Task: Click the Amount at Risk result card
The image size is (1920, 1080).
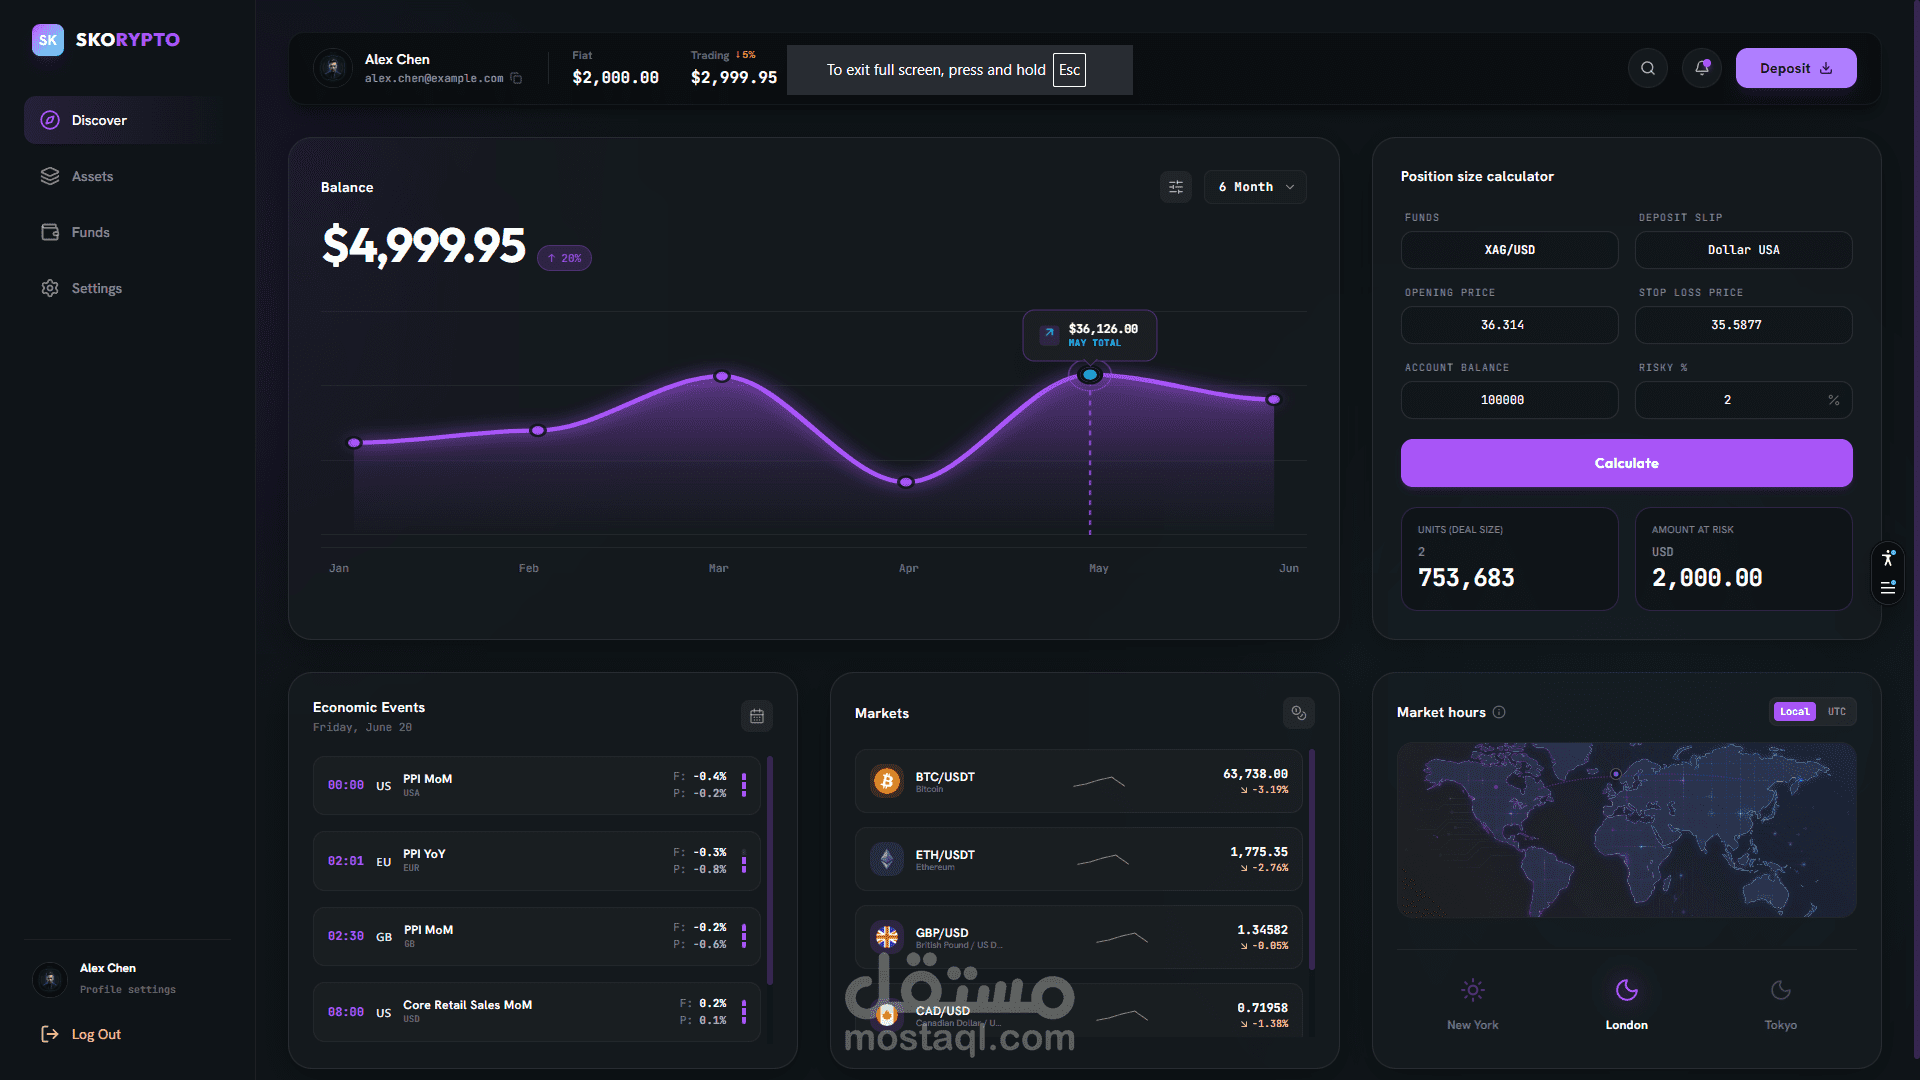Action: (1744, 559)
